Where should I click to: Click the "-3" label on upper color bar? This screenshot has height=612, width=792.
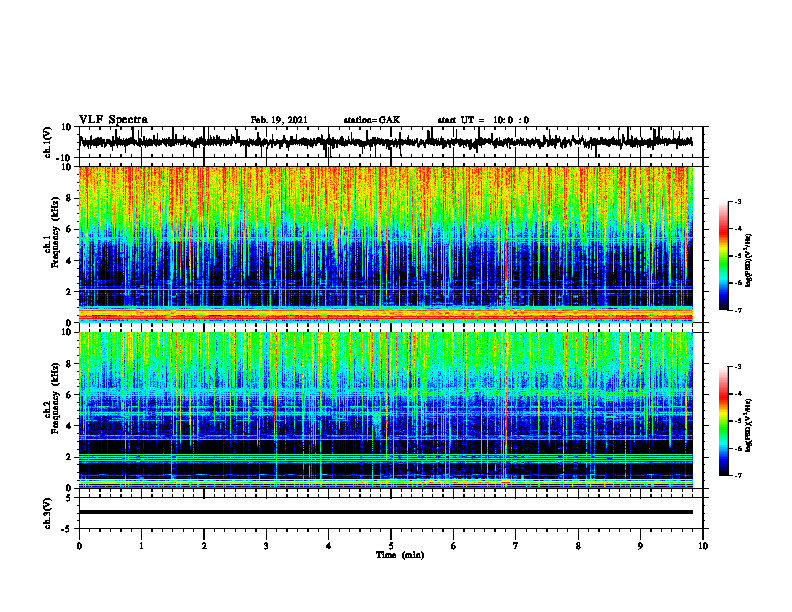pos(738,201)
